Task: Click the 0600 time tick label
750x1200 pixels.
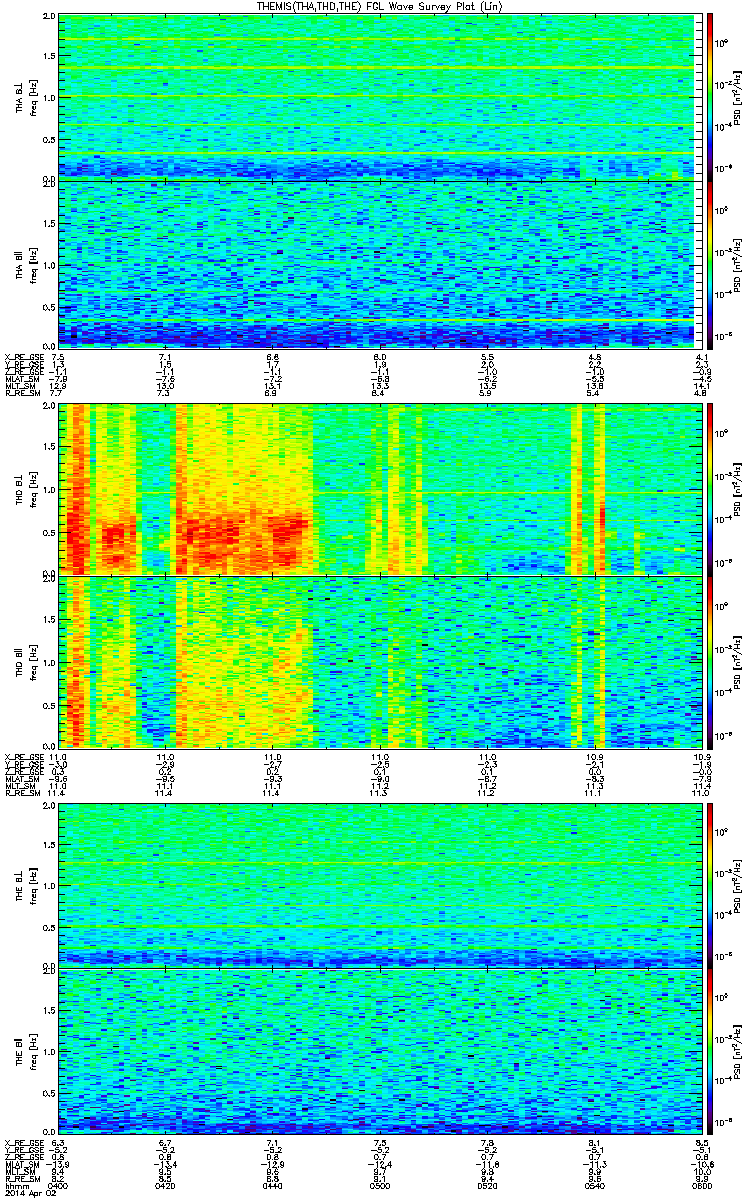Action: [x=700, y=1186]
